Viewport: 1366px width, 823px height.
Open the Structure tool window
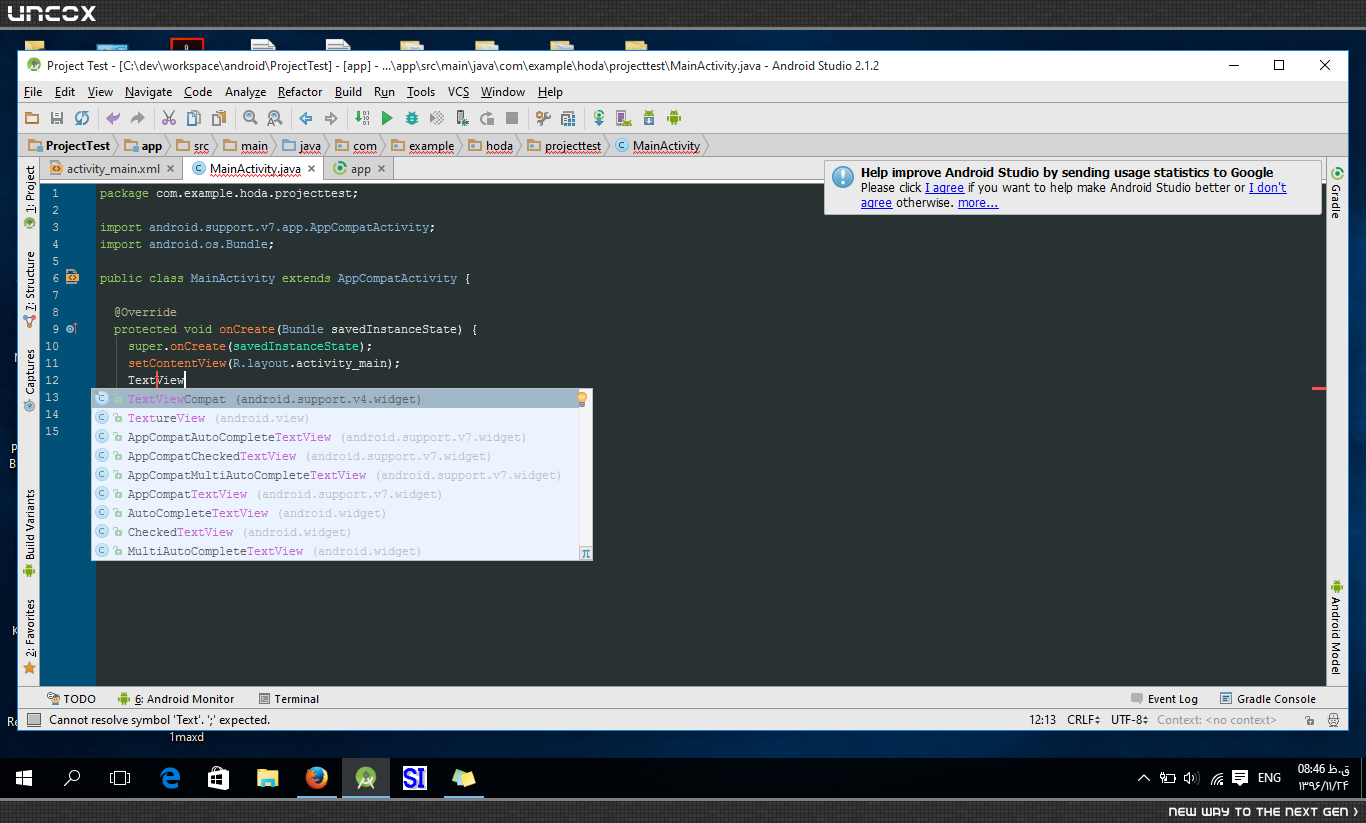coord(29,290)
